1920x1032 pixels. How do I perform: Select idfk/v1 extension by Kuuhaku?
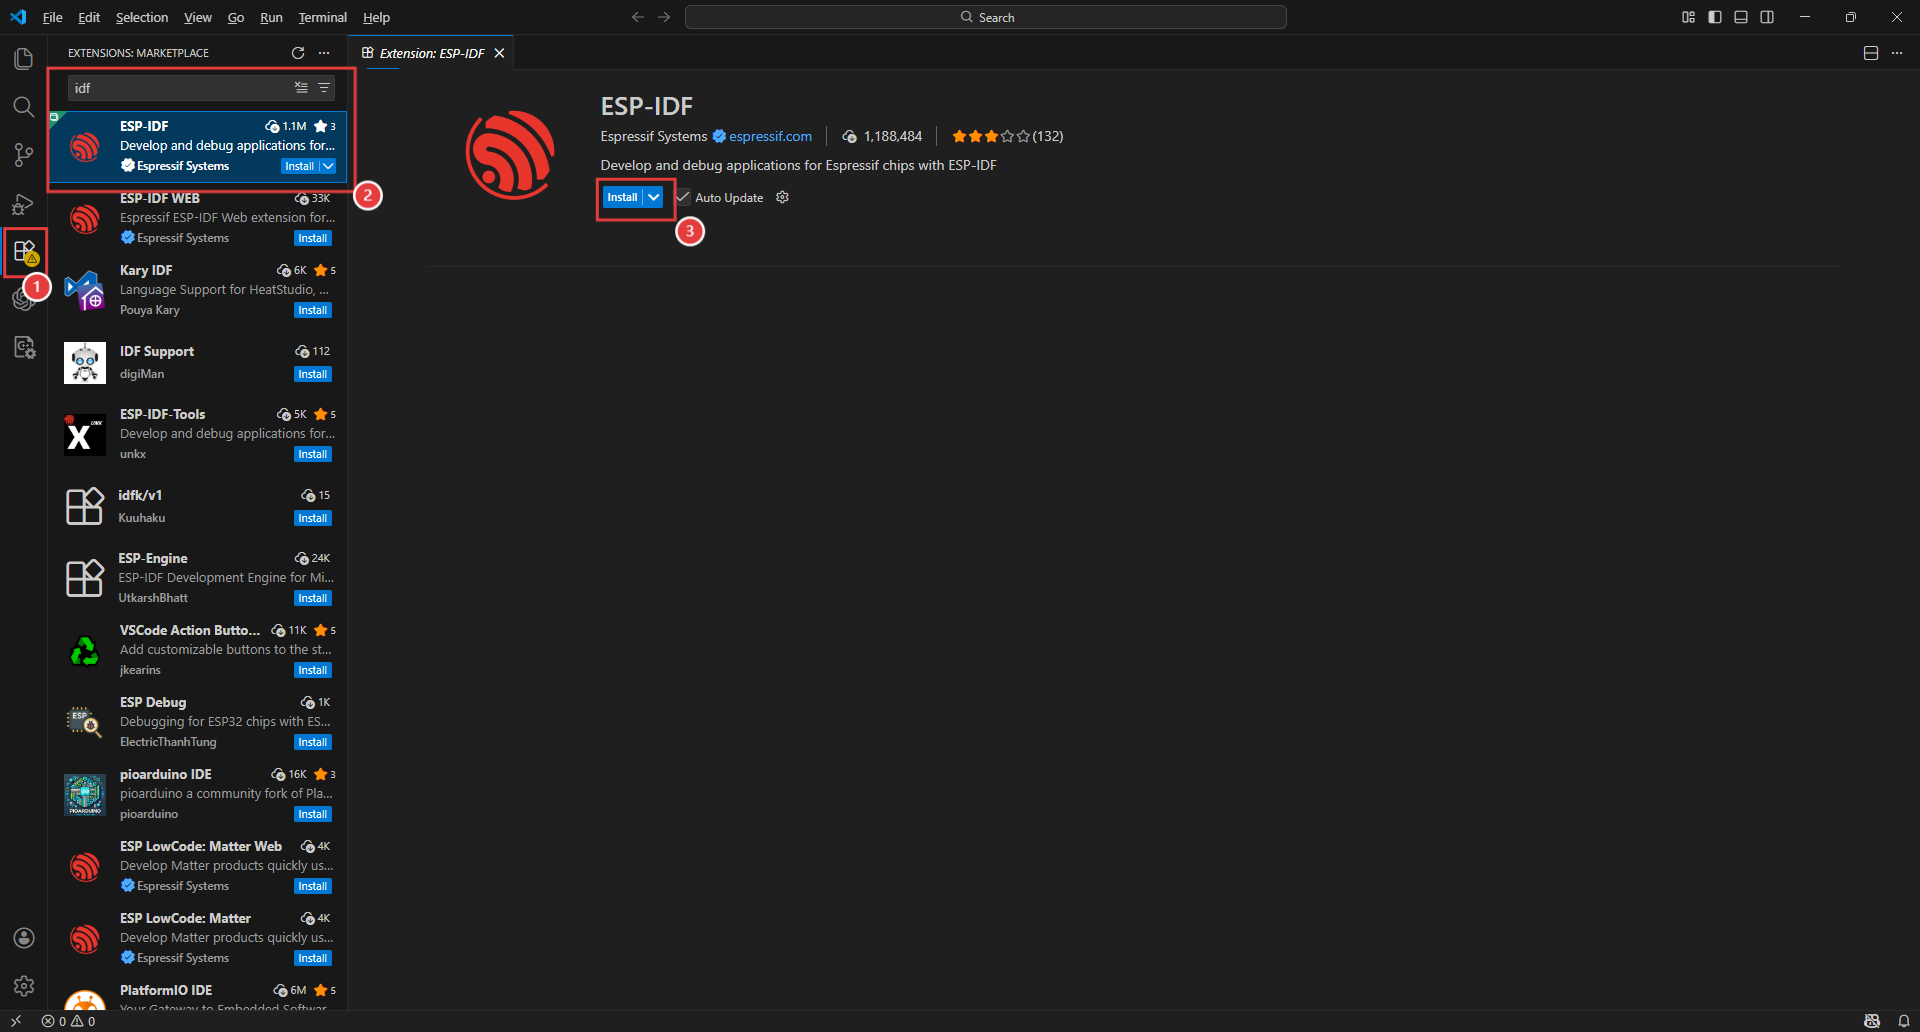click(x=198, y=506)
